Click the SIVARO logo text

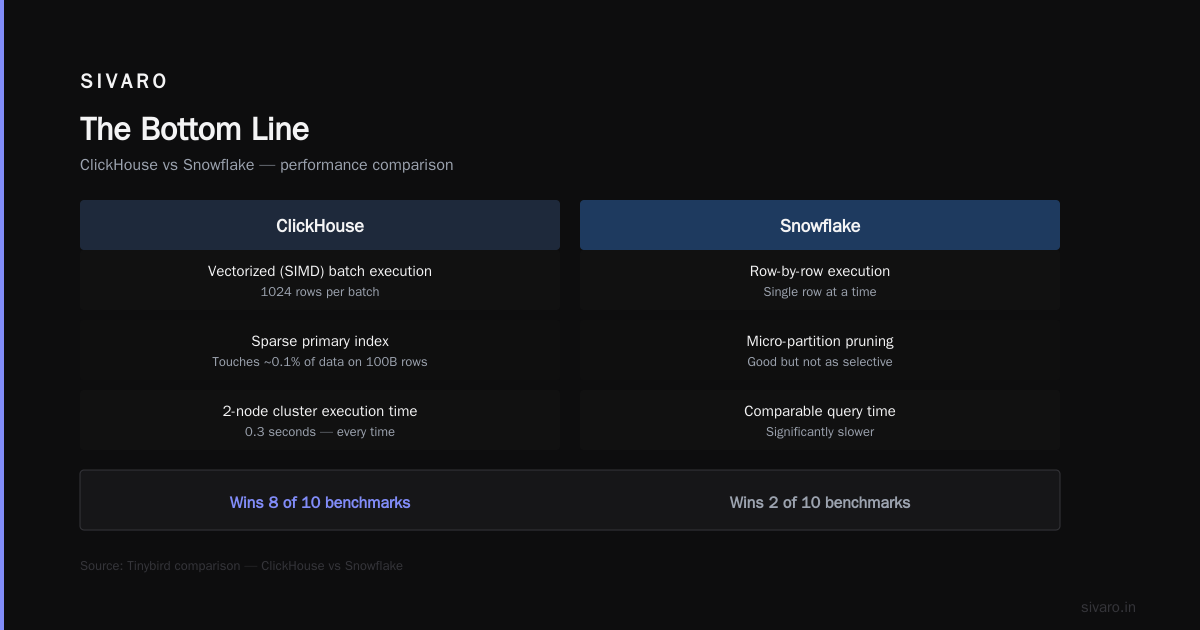click(124, 82)
